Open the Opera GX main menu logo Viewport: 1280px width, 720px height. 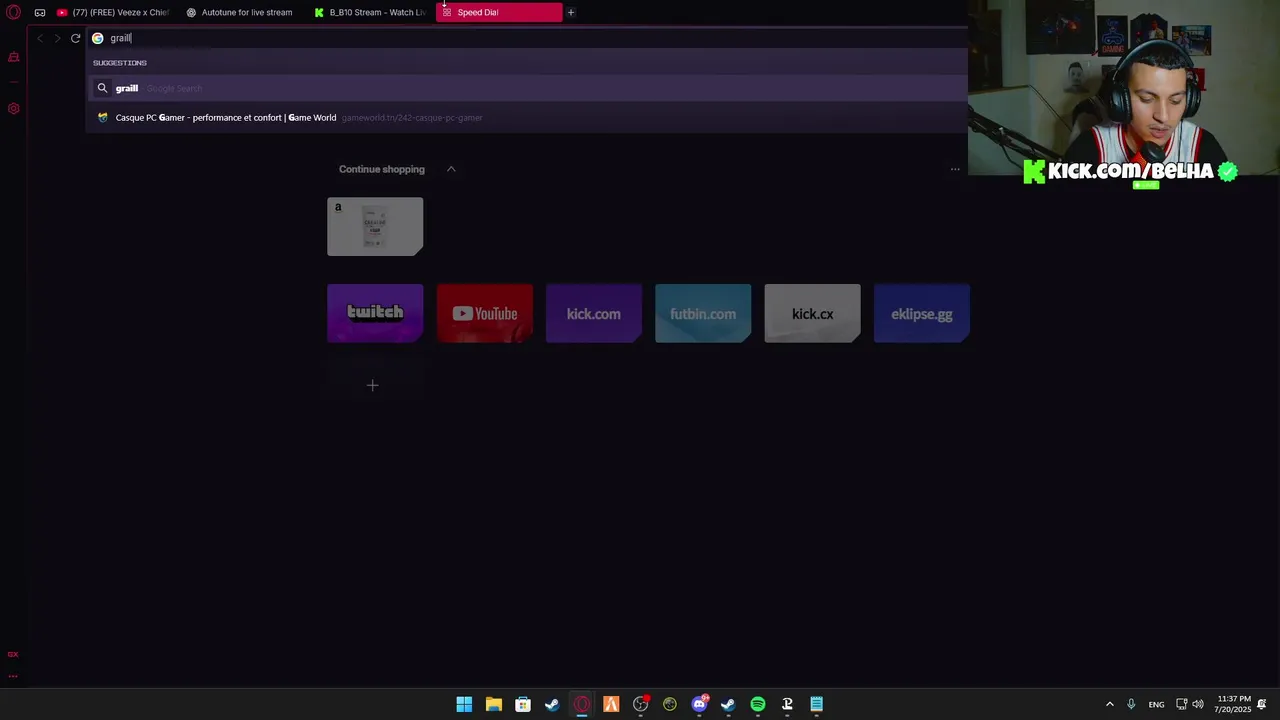tap(13, 12)
